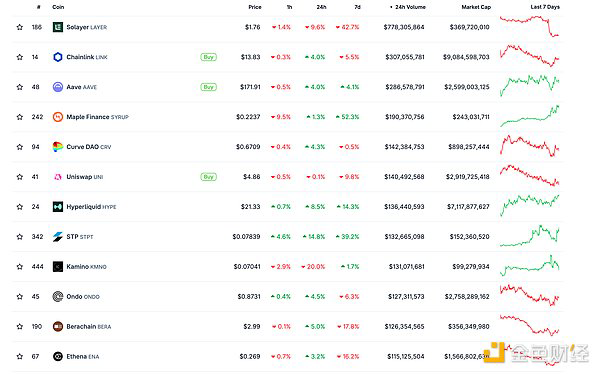The height and width of the screenshot is (374, 600).
Task: Click the Aave ghost icon
Action: pyautogui.click(x=58, y=87)
